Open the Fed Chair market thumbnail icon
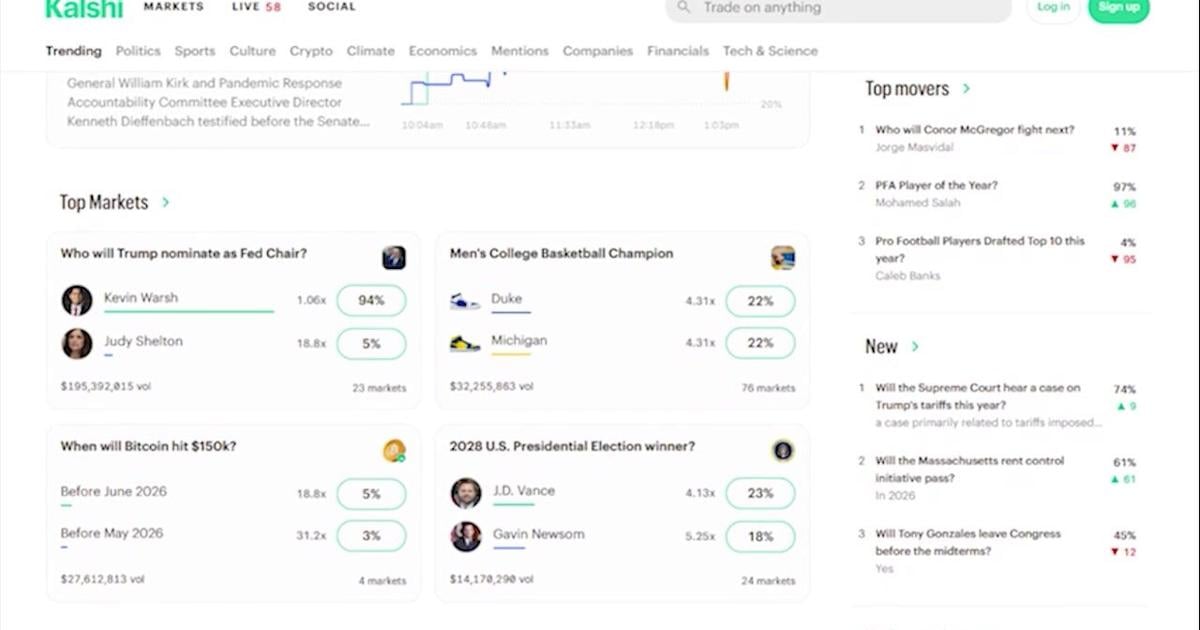Viewport: 1200px width, 630px height. tap(394, 258)
